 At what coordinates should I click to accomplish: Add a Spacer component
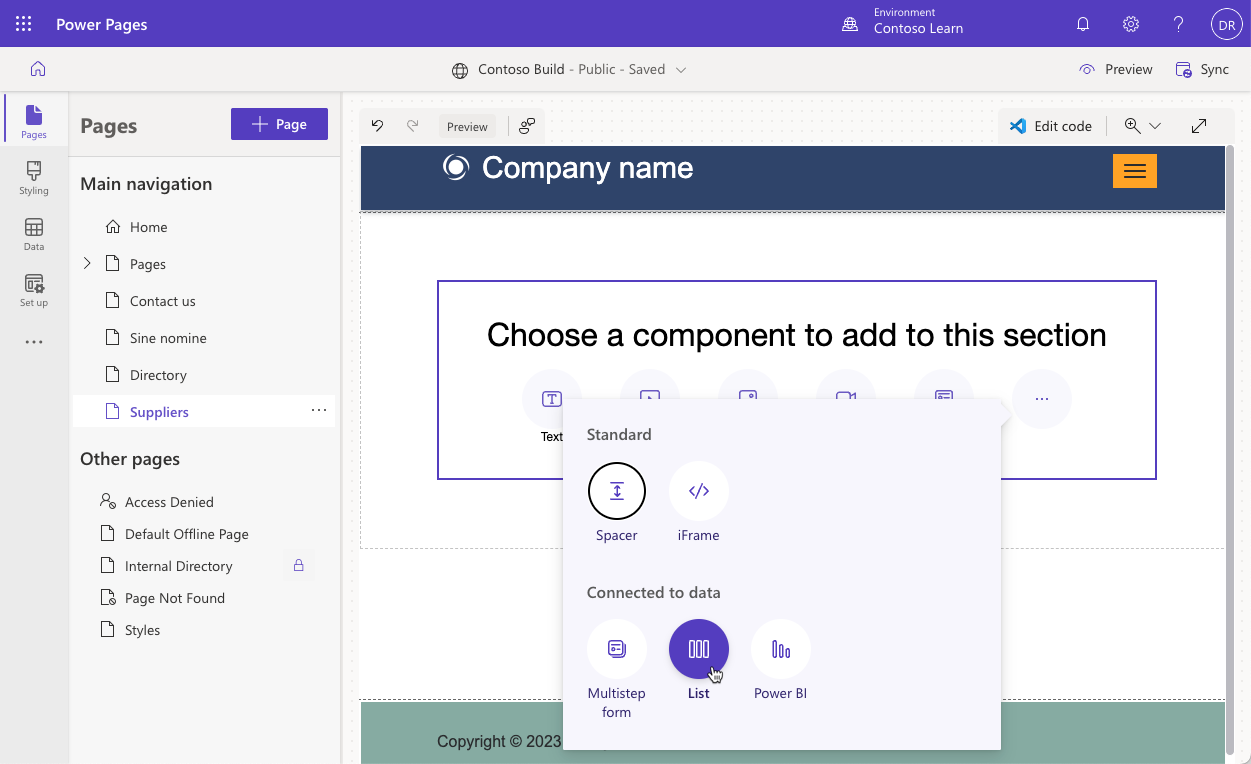pyautogui.click(x=616, y=491)
